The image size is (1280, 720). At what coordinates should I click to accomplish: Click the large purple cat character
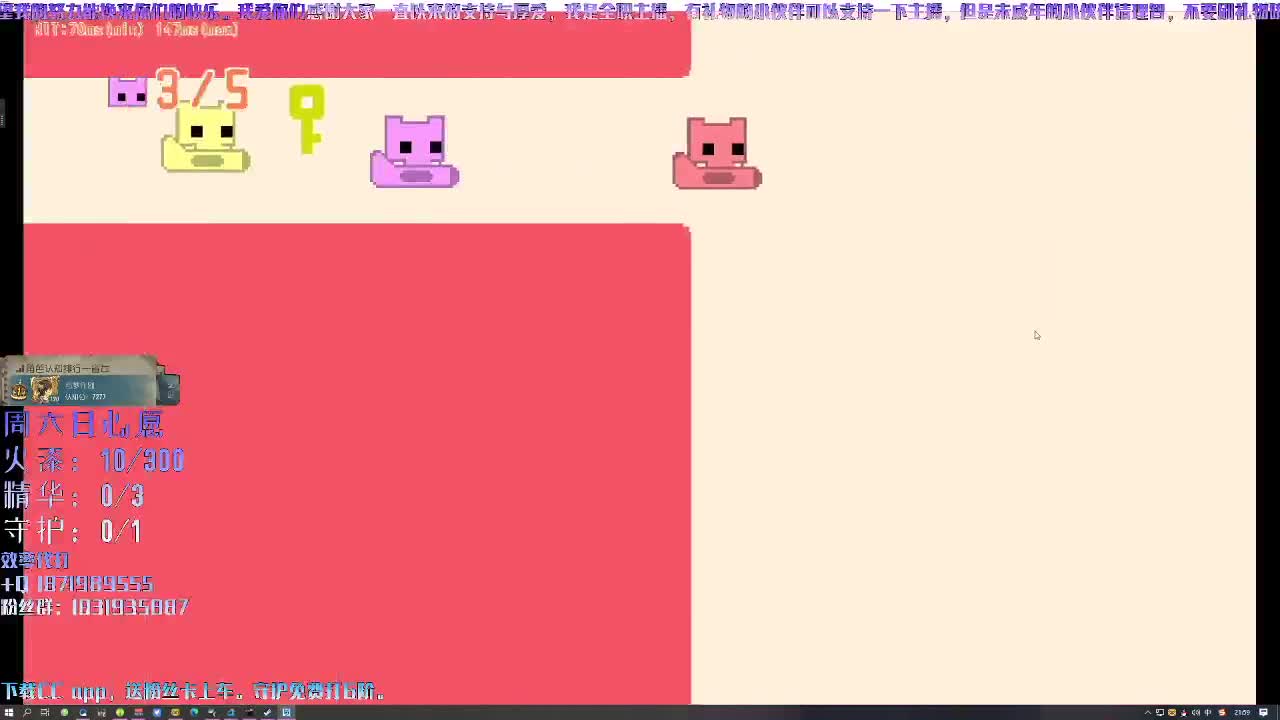[415, 151]
